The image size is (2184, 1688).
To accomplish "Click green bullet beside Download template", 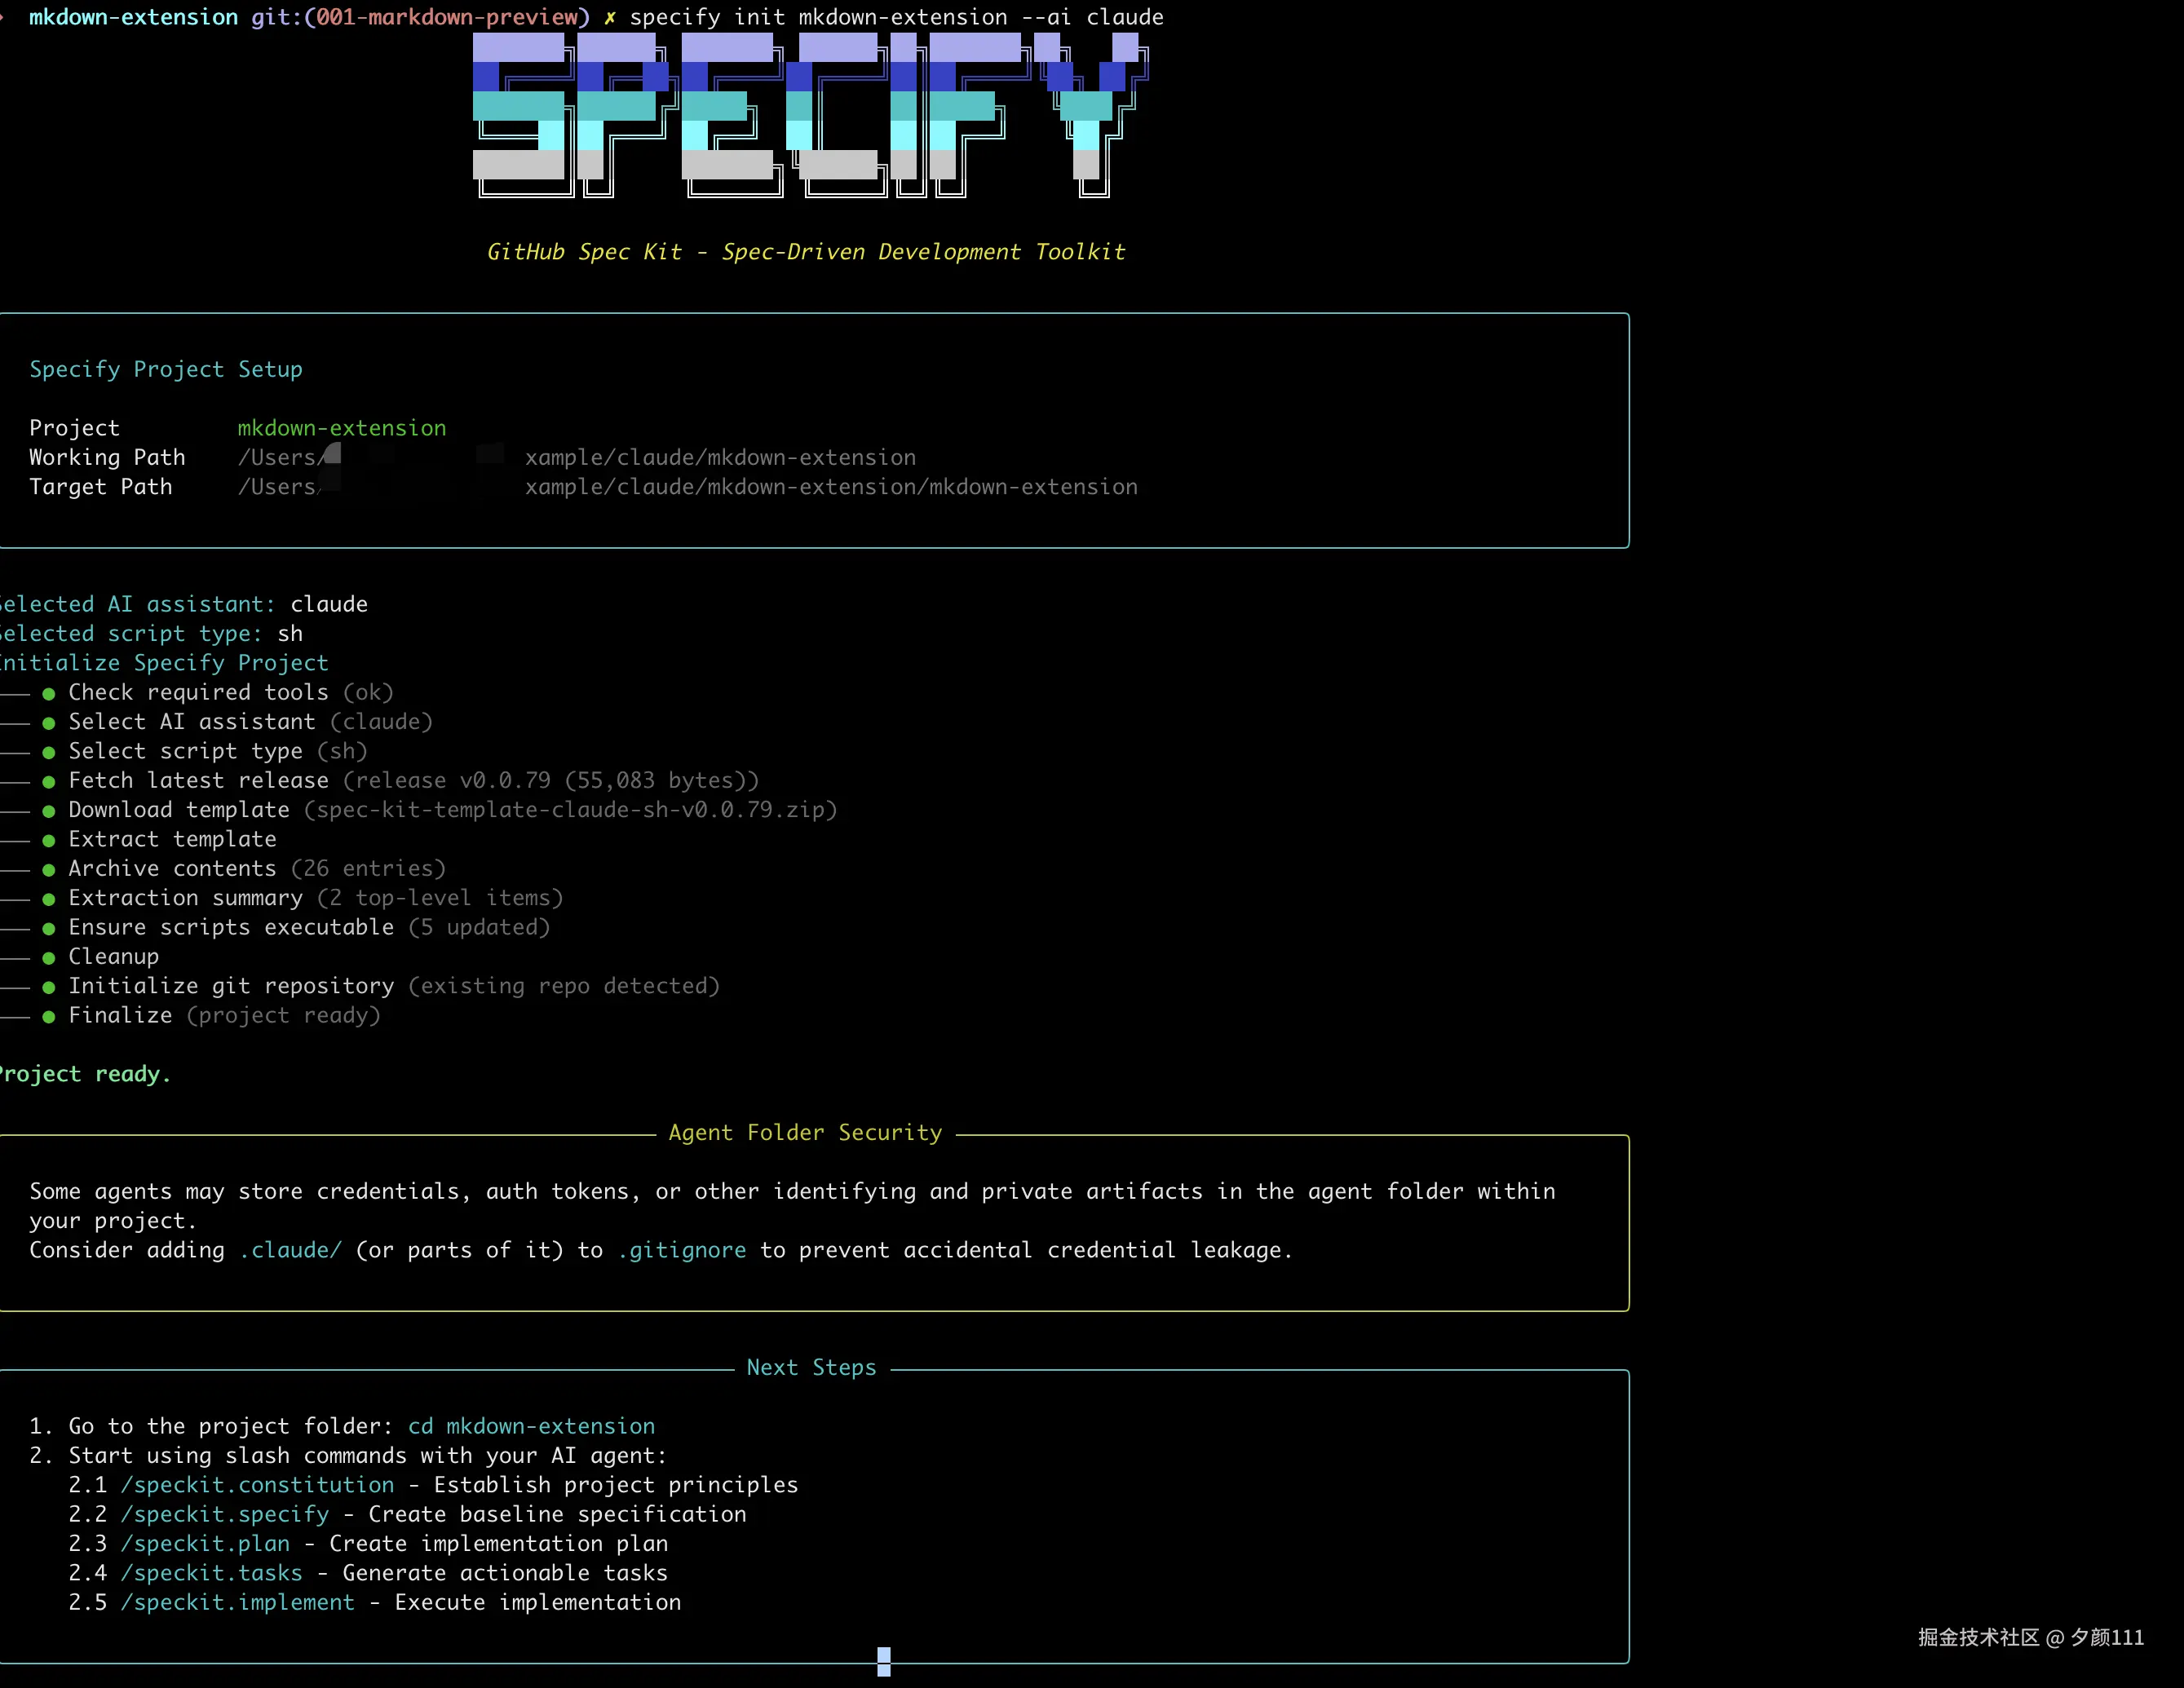I will 48,811.
